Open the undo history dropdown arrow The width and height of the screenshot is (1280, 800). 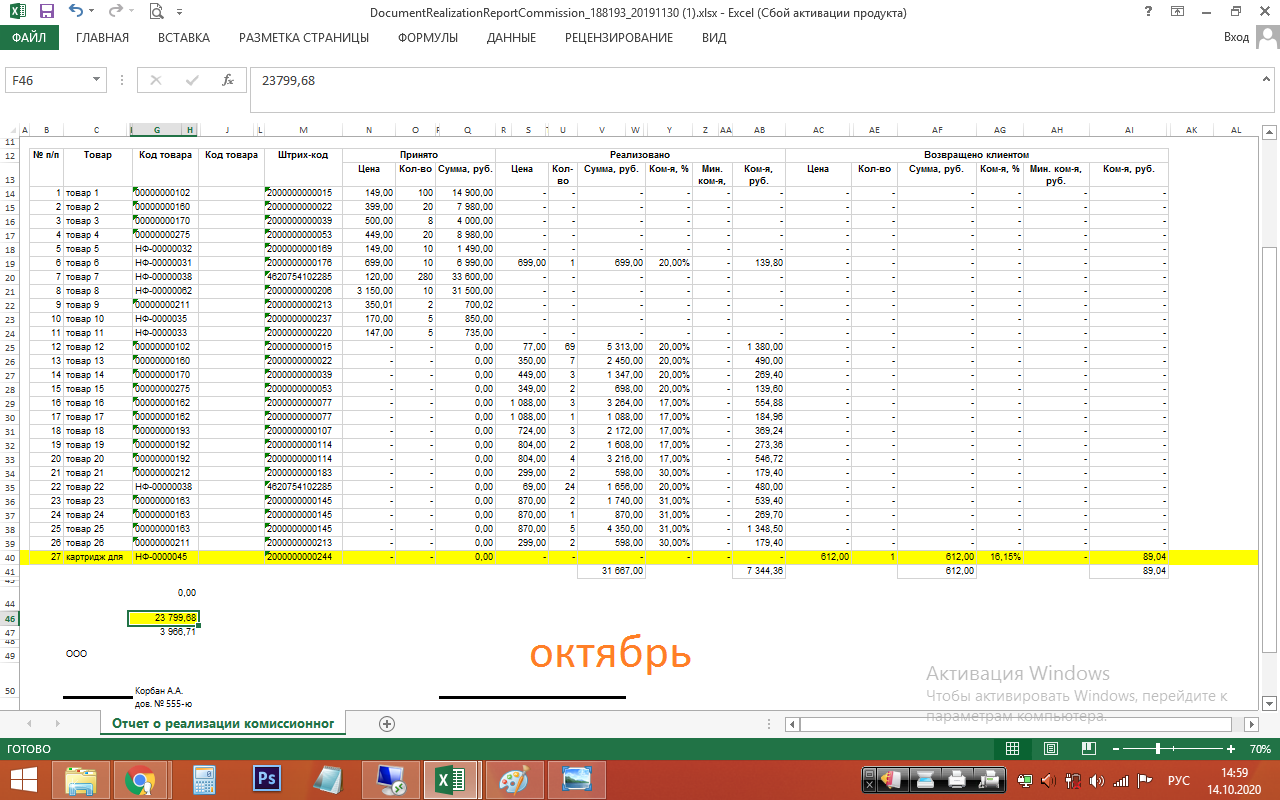pyautogui.click(x=92, y=13)
